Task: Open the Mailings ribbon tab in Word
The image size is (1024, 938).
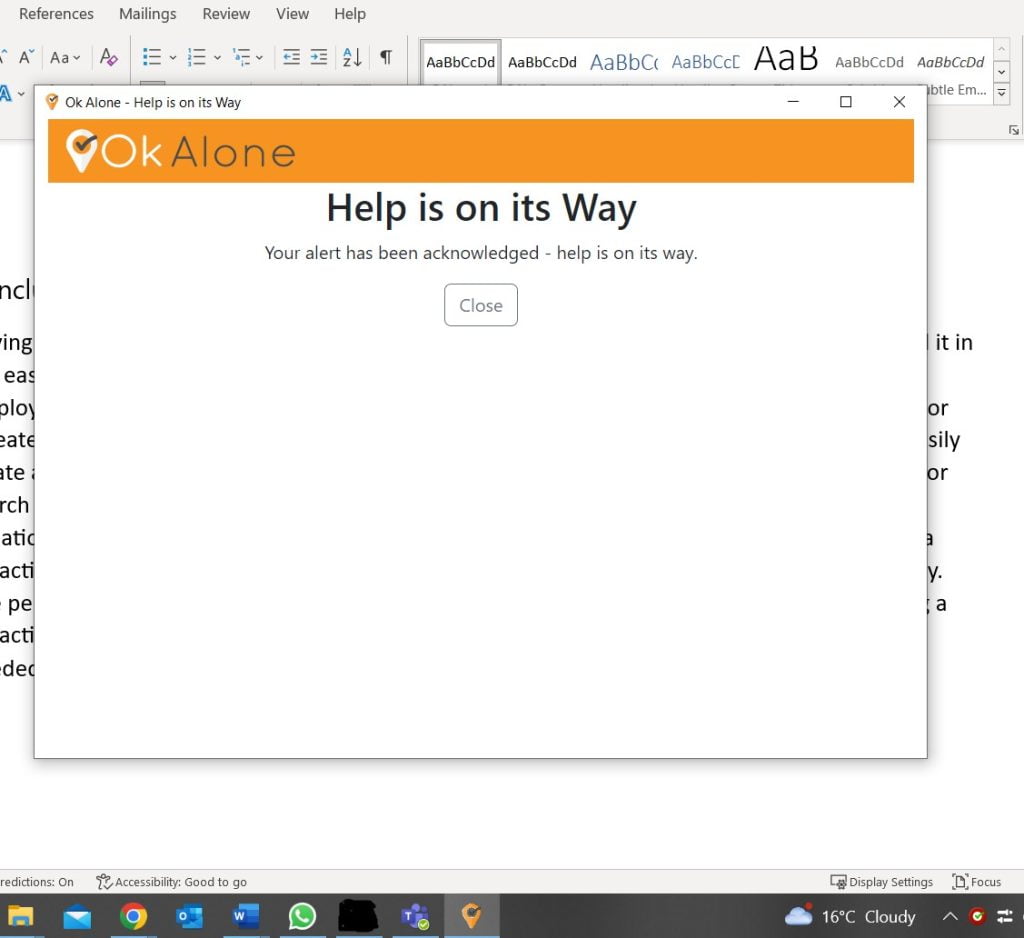Action: pyautogui.click(x=148, y=14)
